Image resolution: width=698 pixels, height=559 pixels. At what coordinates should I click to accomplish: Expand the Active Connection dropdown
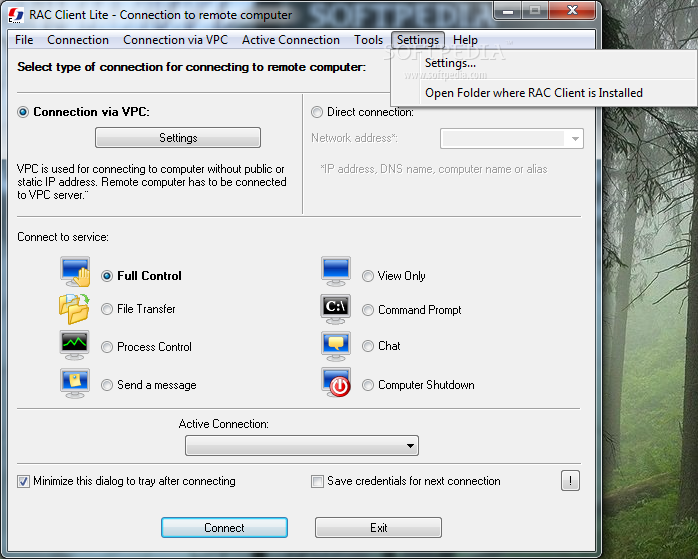coord(302,446)
